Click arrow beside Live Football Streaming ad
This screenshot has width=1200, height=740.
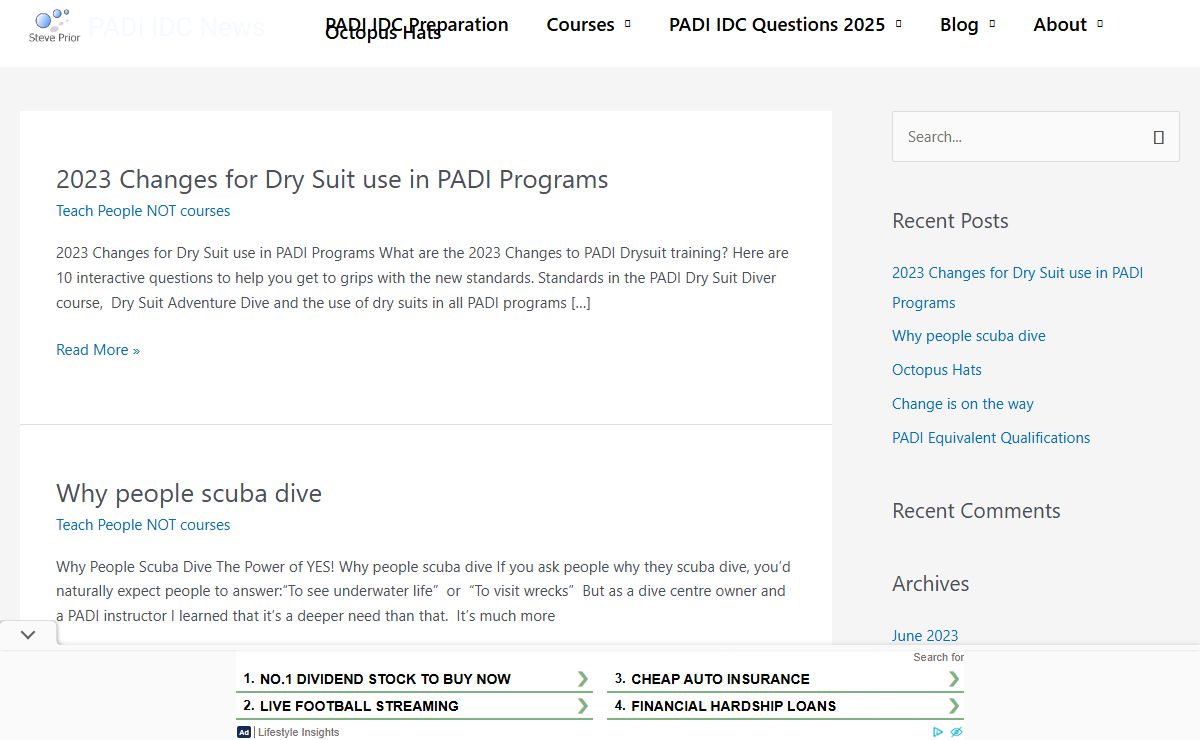pos(582,706)
